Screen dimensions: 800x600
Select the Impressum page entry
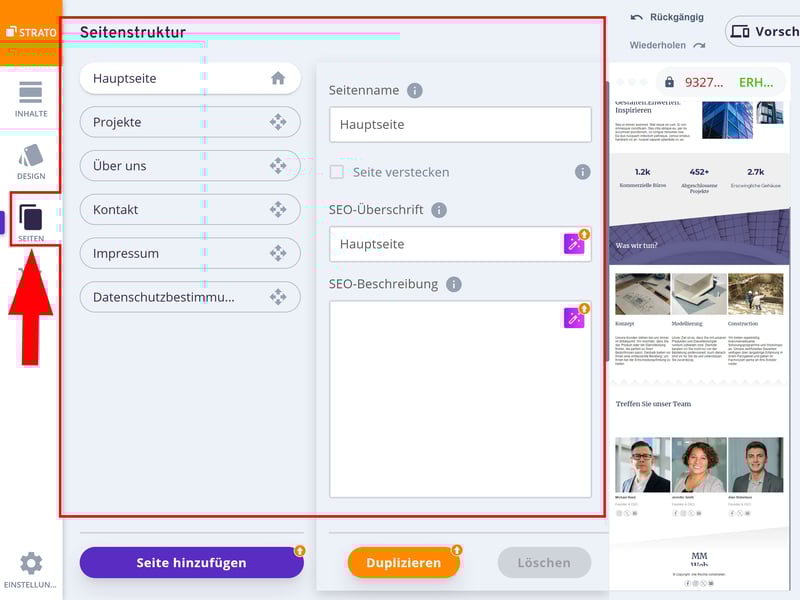[190, 253]
